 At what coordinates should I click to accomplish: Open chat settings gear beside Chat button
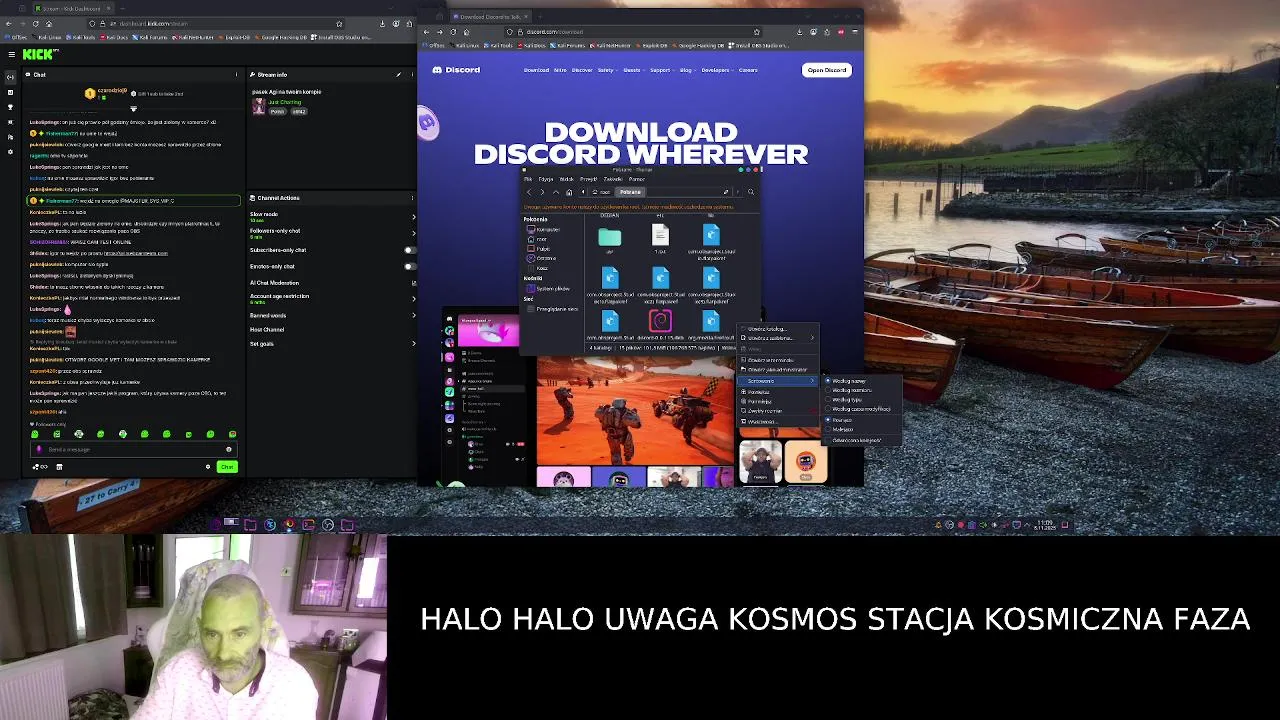point(208,467)
